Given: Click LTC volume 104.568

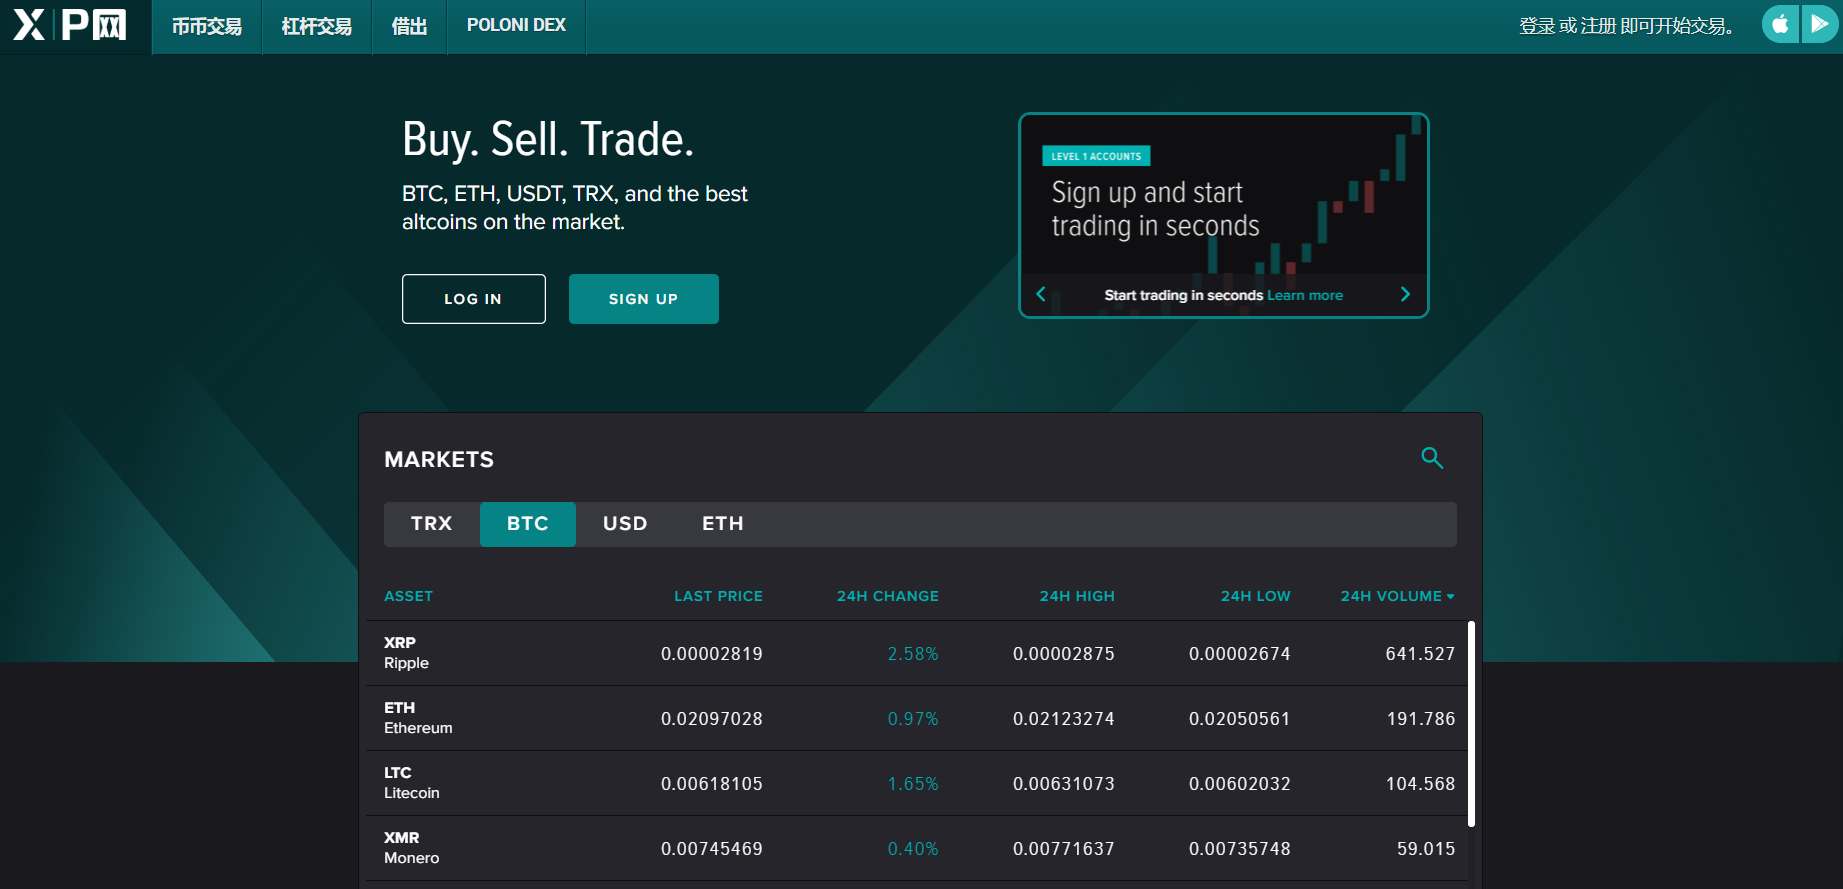Looking at the screenshot, I should [1420, 784].
